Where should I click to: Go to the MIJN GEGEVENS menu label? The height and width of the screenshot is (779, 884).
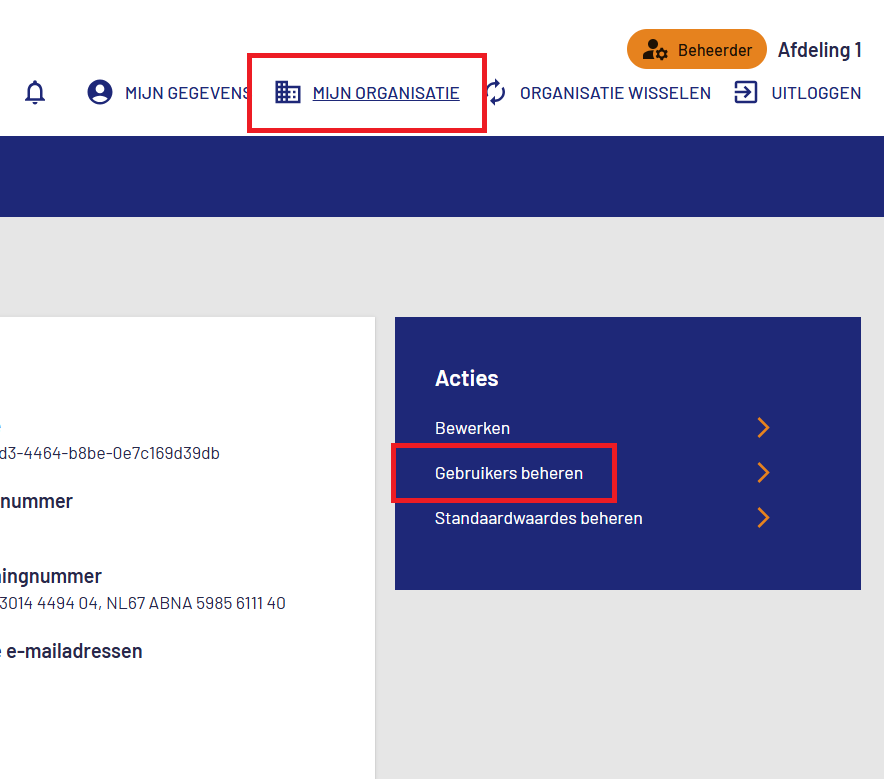(x=186, y=93)
